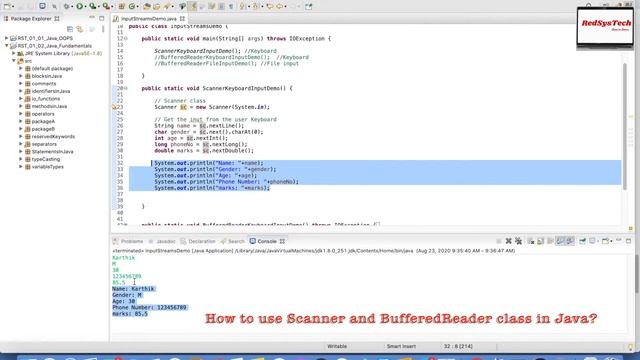Open the New file dropdown arrow
Viewport: 640px width, 360px height.
coord(13,7)
